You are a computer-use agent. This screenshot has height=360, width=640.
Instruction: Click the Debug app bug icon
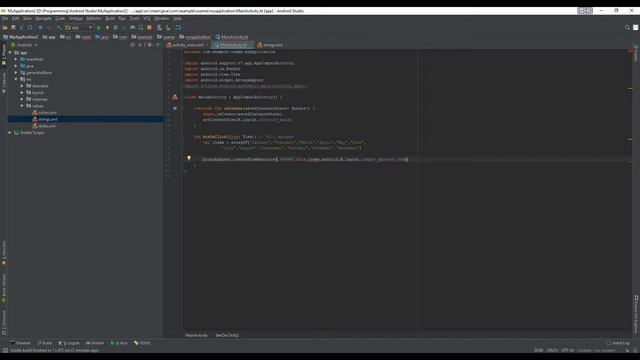(116, 27)
